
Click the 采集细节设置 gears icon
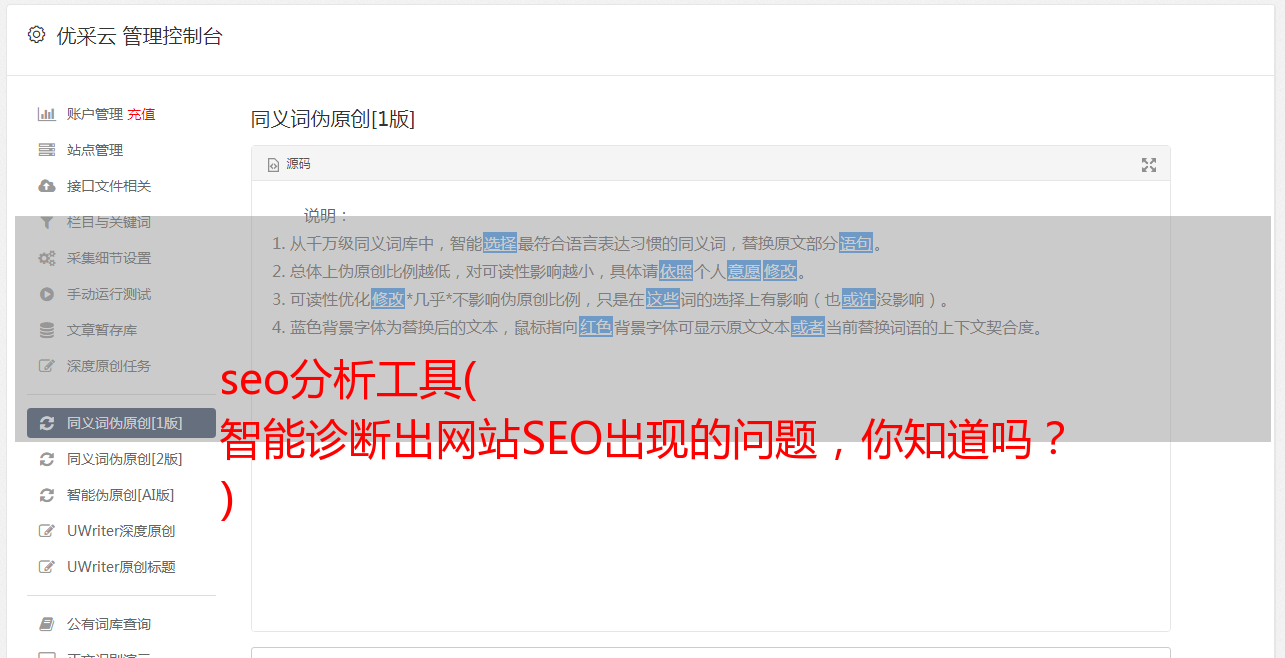(46, 258)
